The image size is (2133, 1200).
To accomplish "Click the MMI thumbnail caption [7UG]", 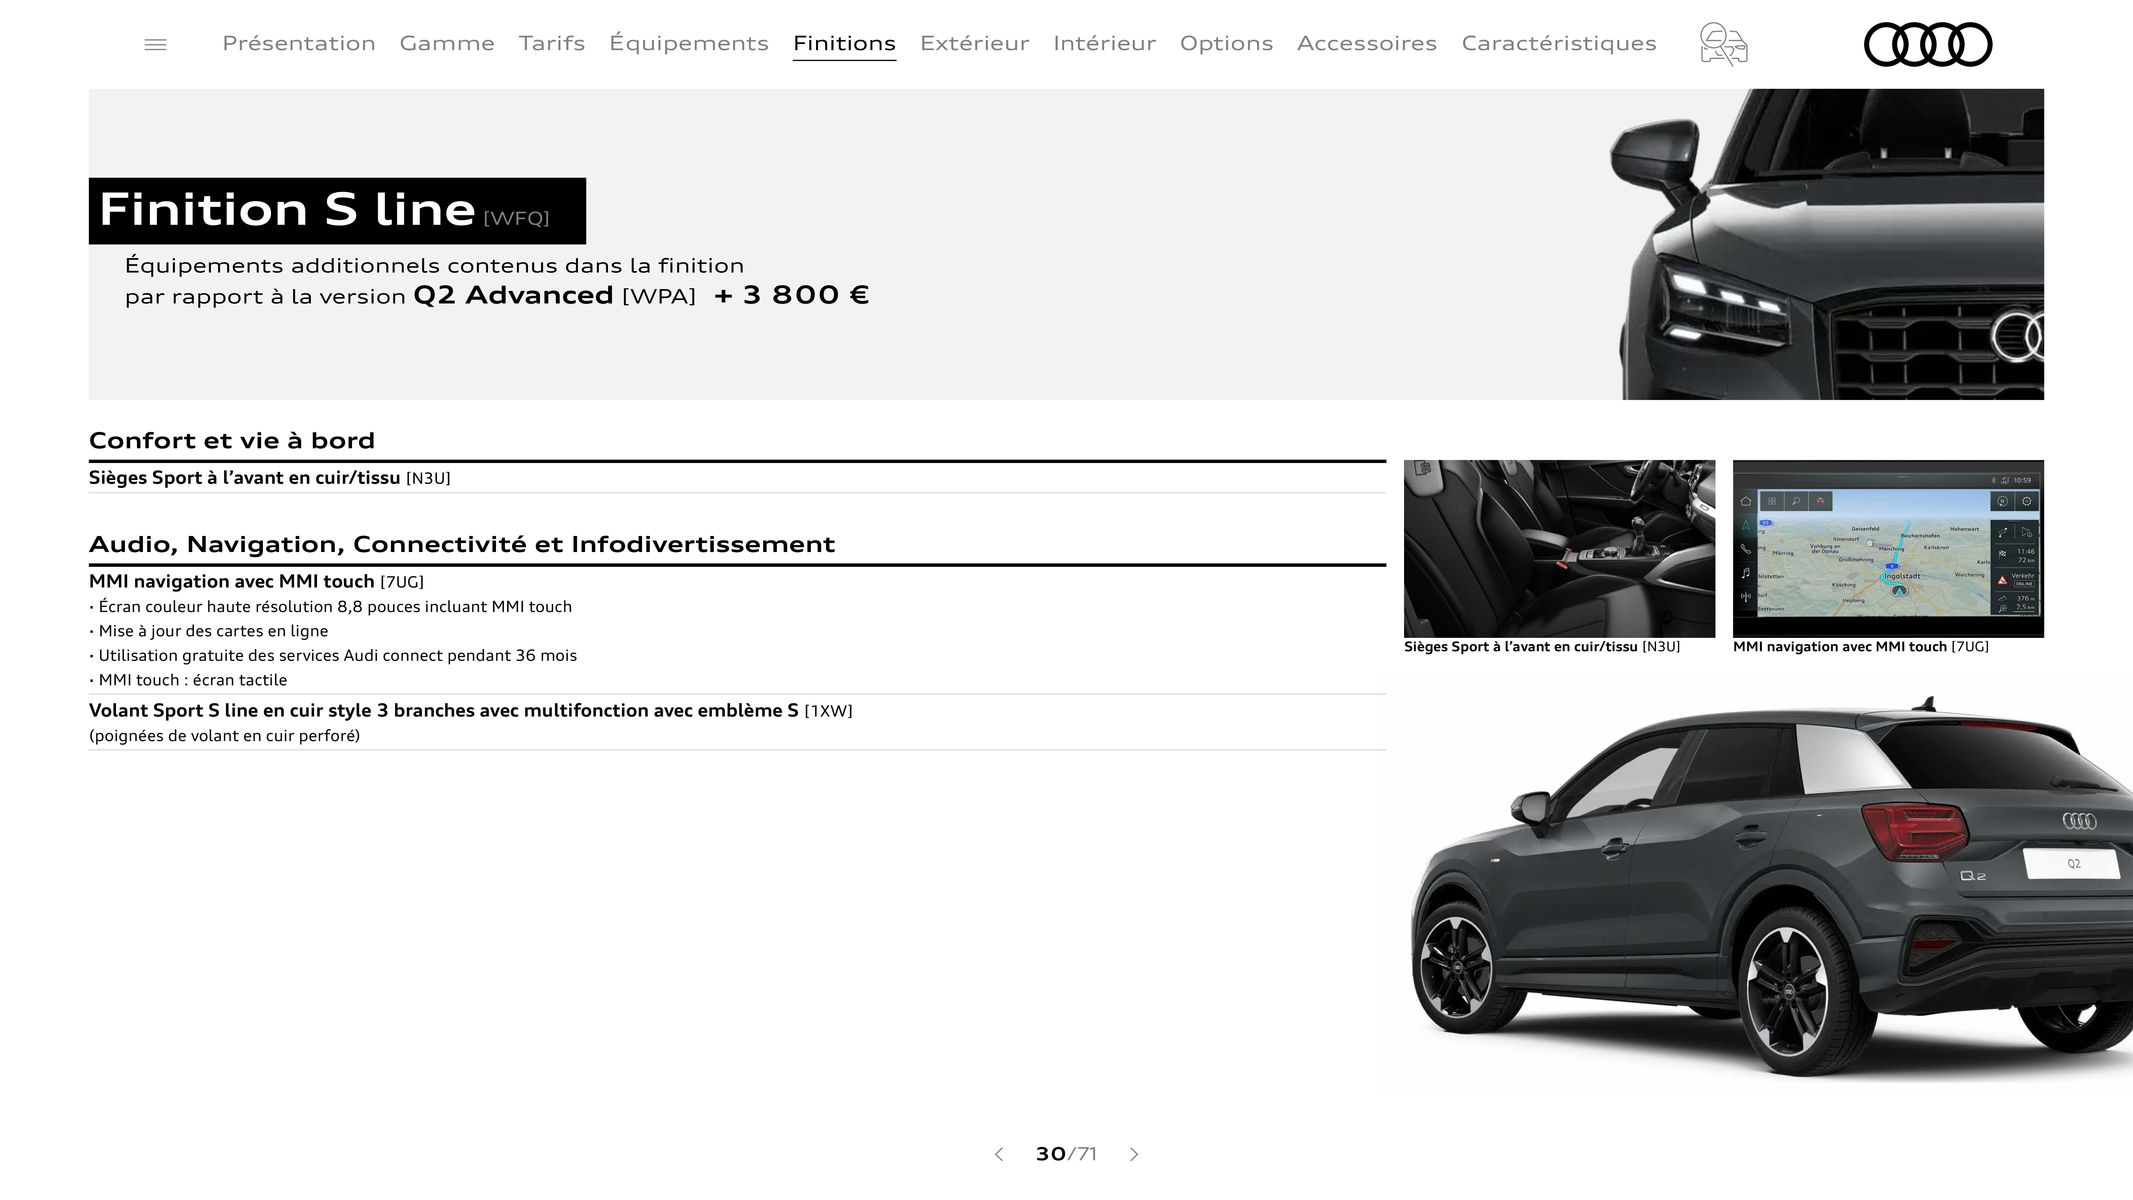I will [x=1861, y=647].
